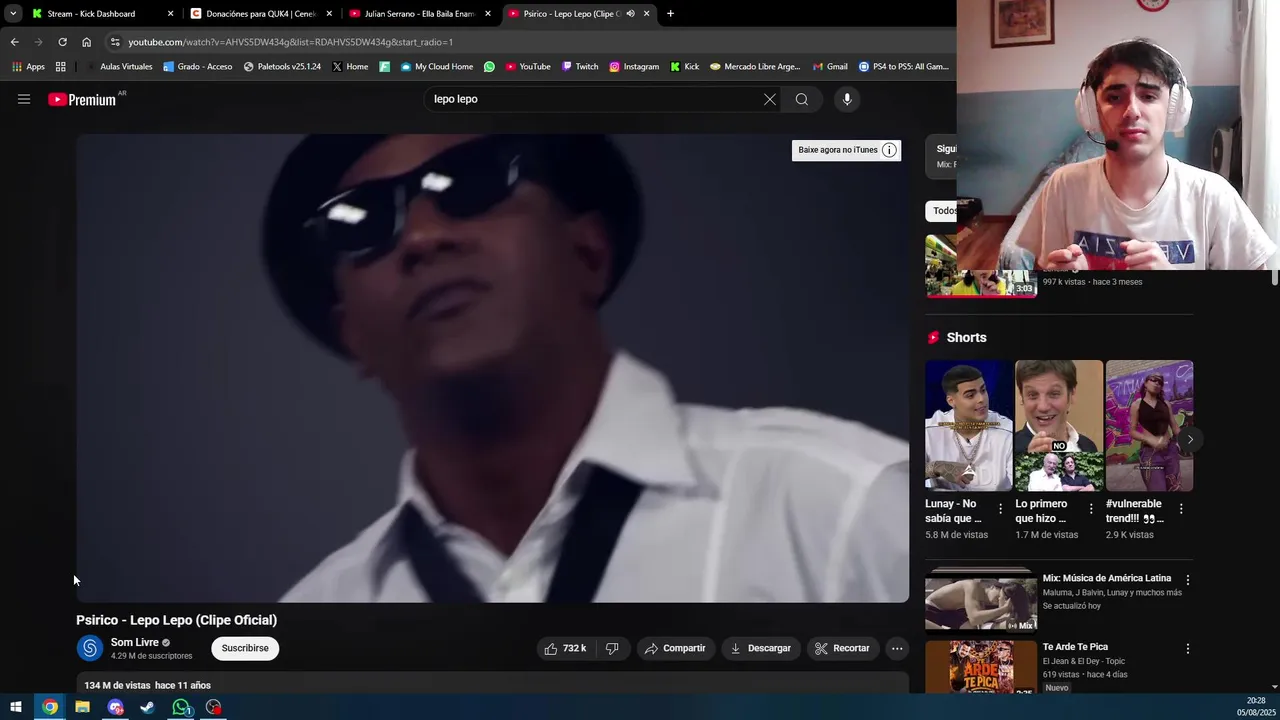Start voice search with the microphone
This screenshot has height=720, width=1280.
847,99
